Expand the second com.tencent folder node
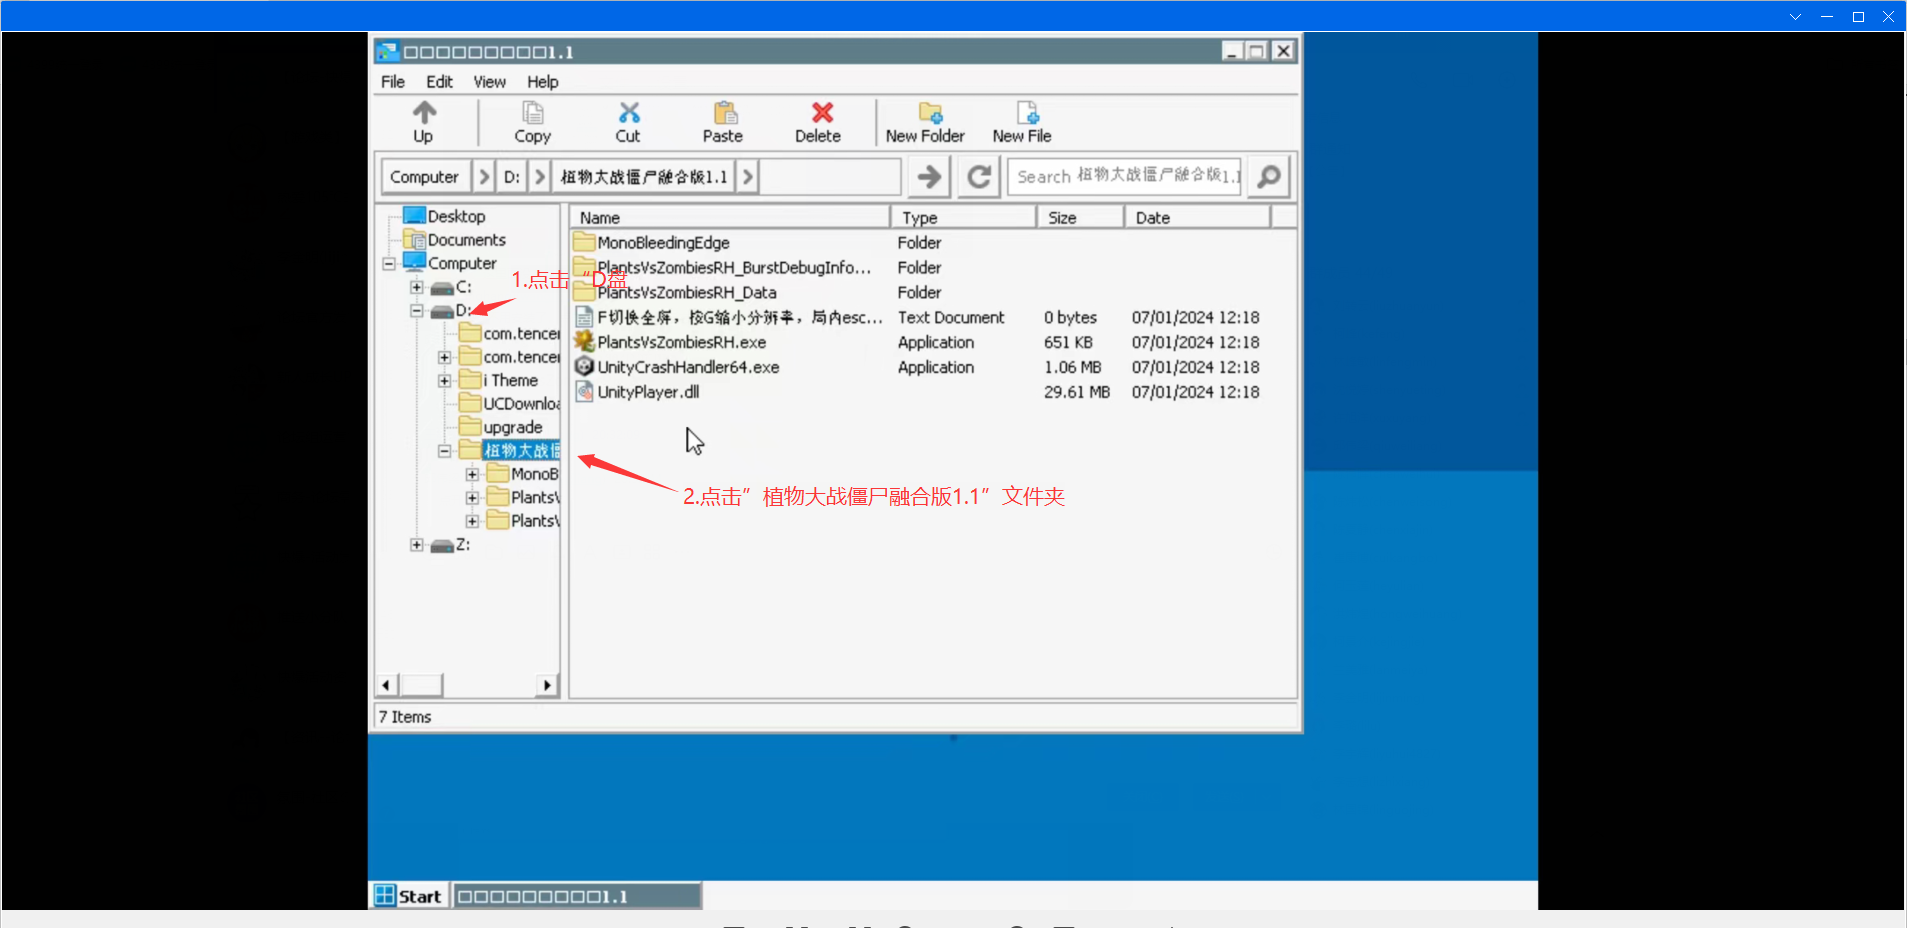Viewport: 1907px width, 928px height. [x=444, y=357]
